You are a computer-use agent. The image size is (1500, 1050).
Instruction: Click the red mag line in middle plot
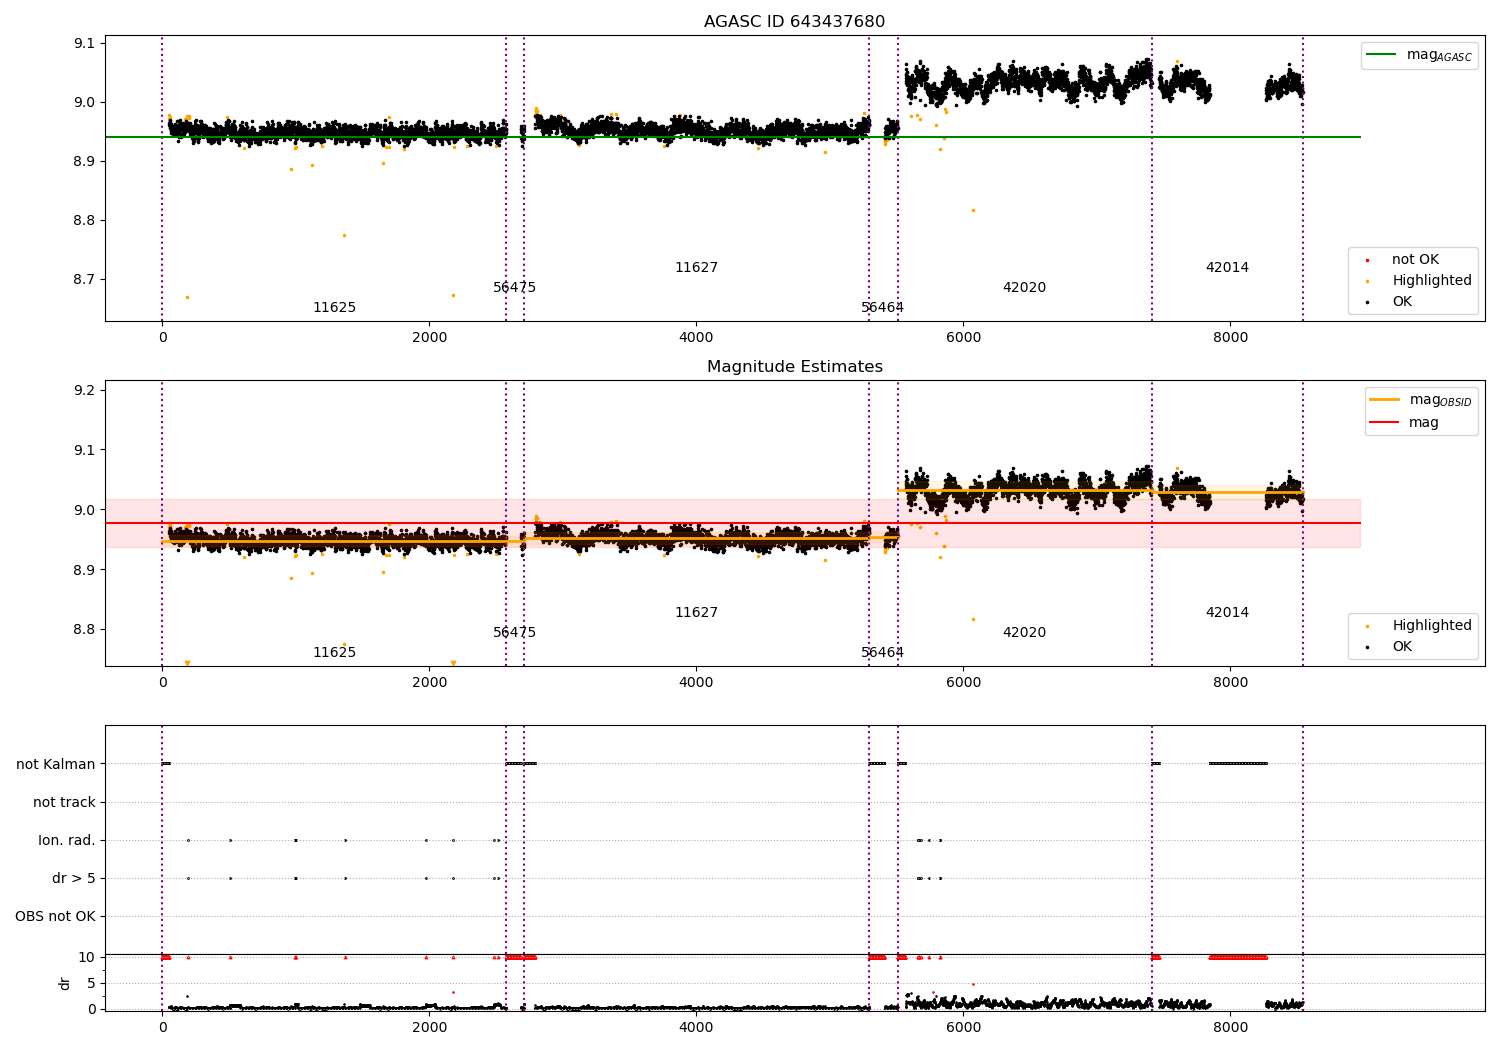732,523
